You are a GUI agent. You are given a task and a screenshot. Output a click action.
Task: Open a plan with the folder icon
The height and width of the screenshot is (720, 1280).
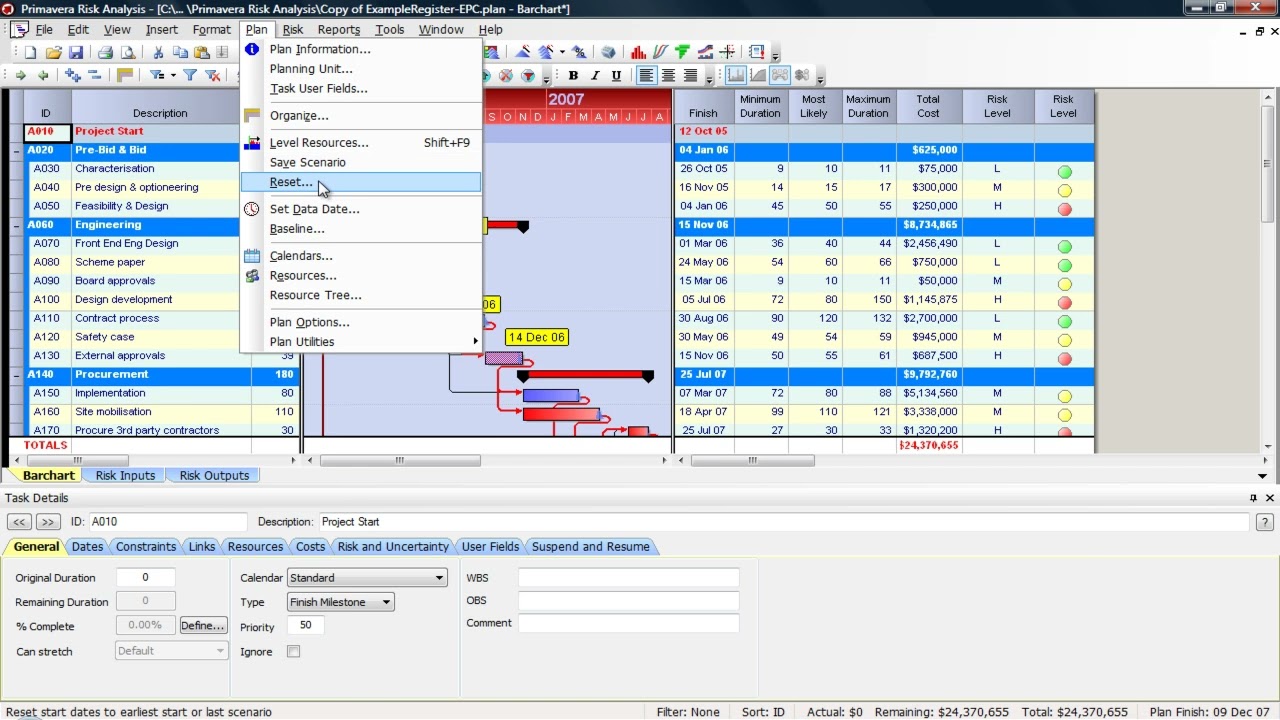[x=53, y=52]
